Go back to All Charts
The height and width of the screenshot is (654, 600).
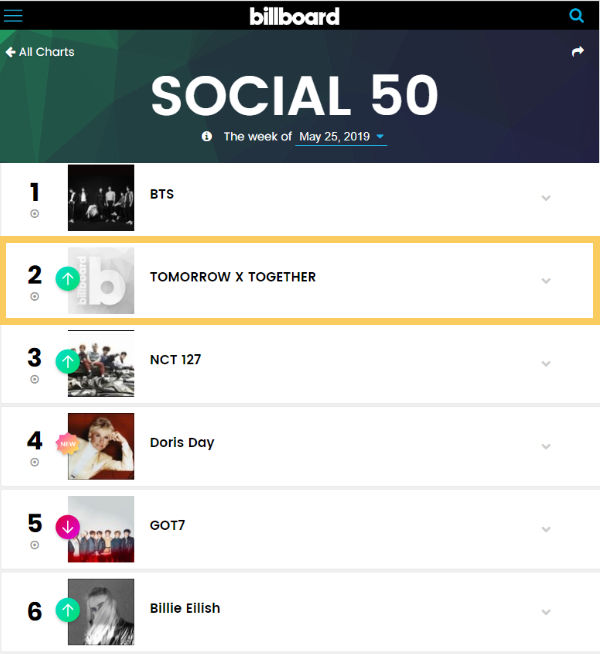[x=40, y=52]
